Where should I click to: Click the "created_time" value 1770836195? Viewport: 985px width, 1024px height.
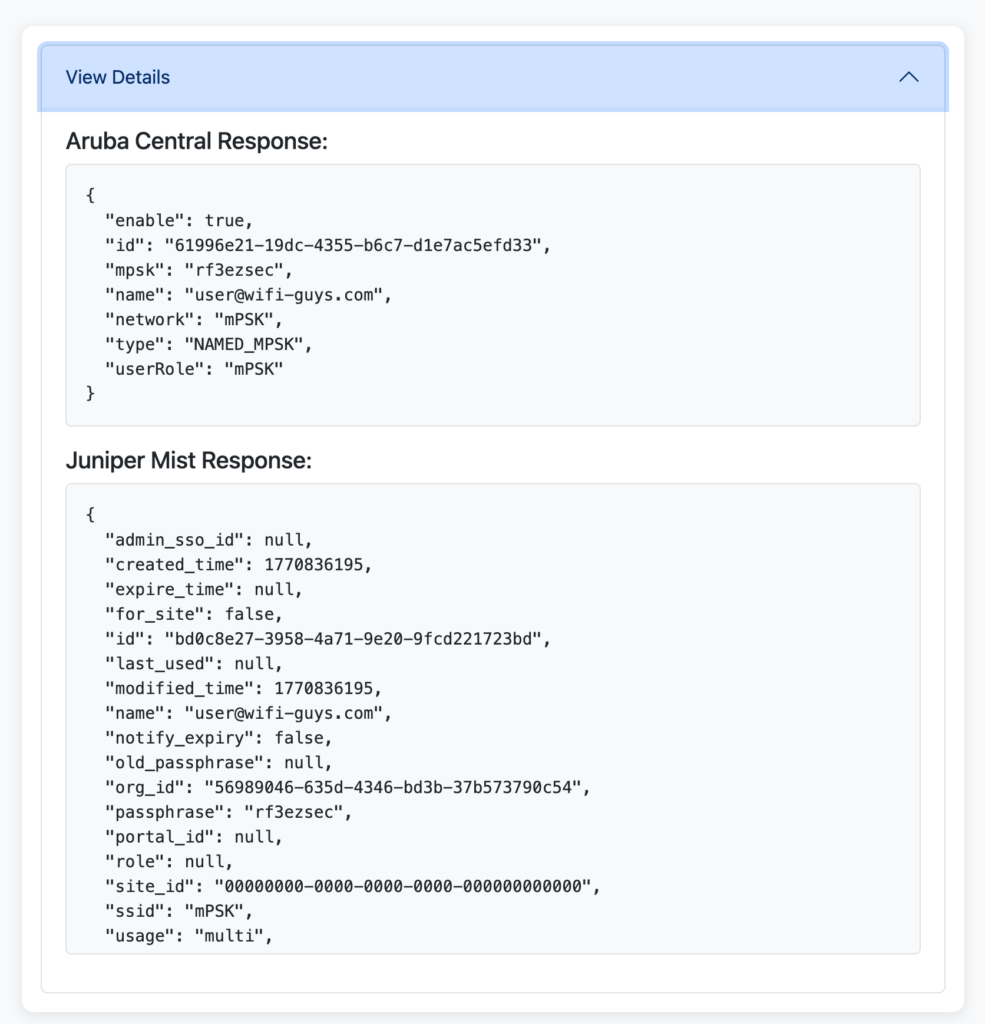coord(317,564)
